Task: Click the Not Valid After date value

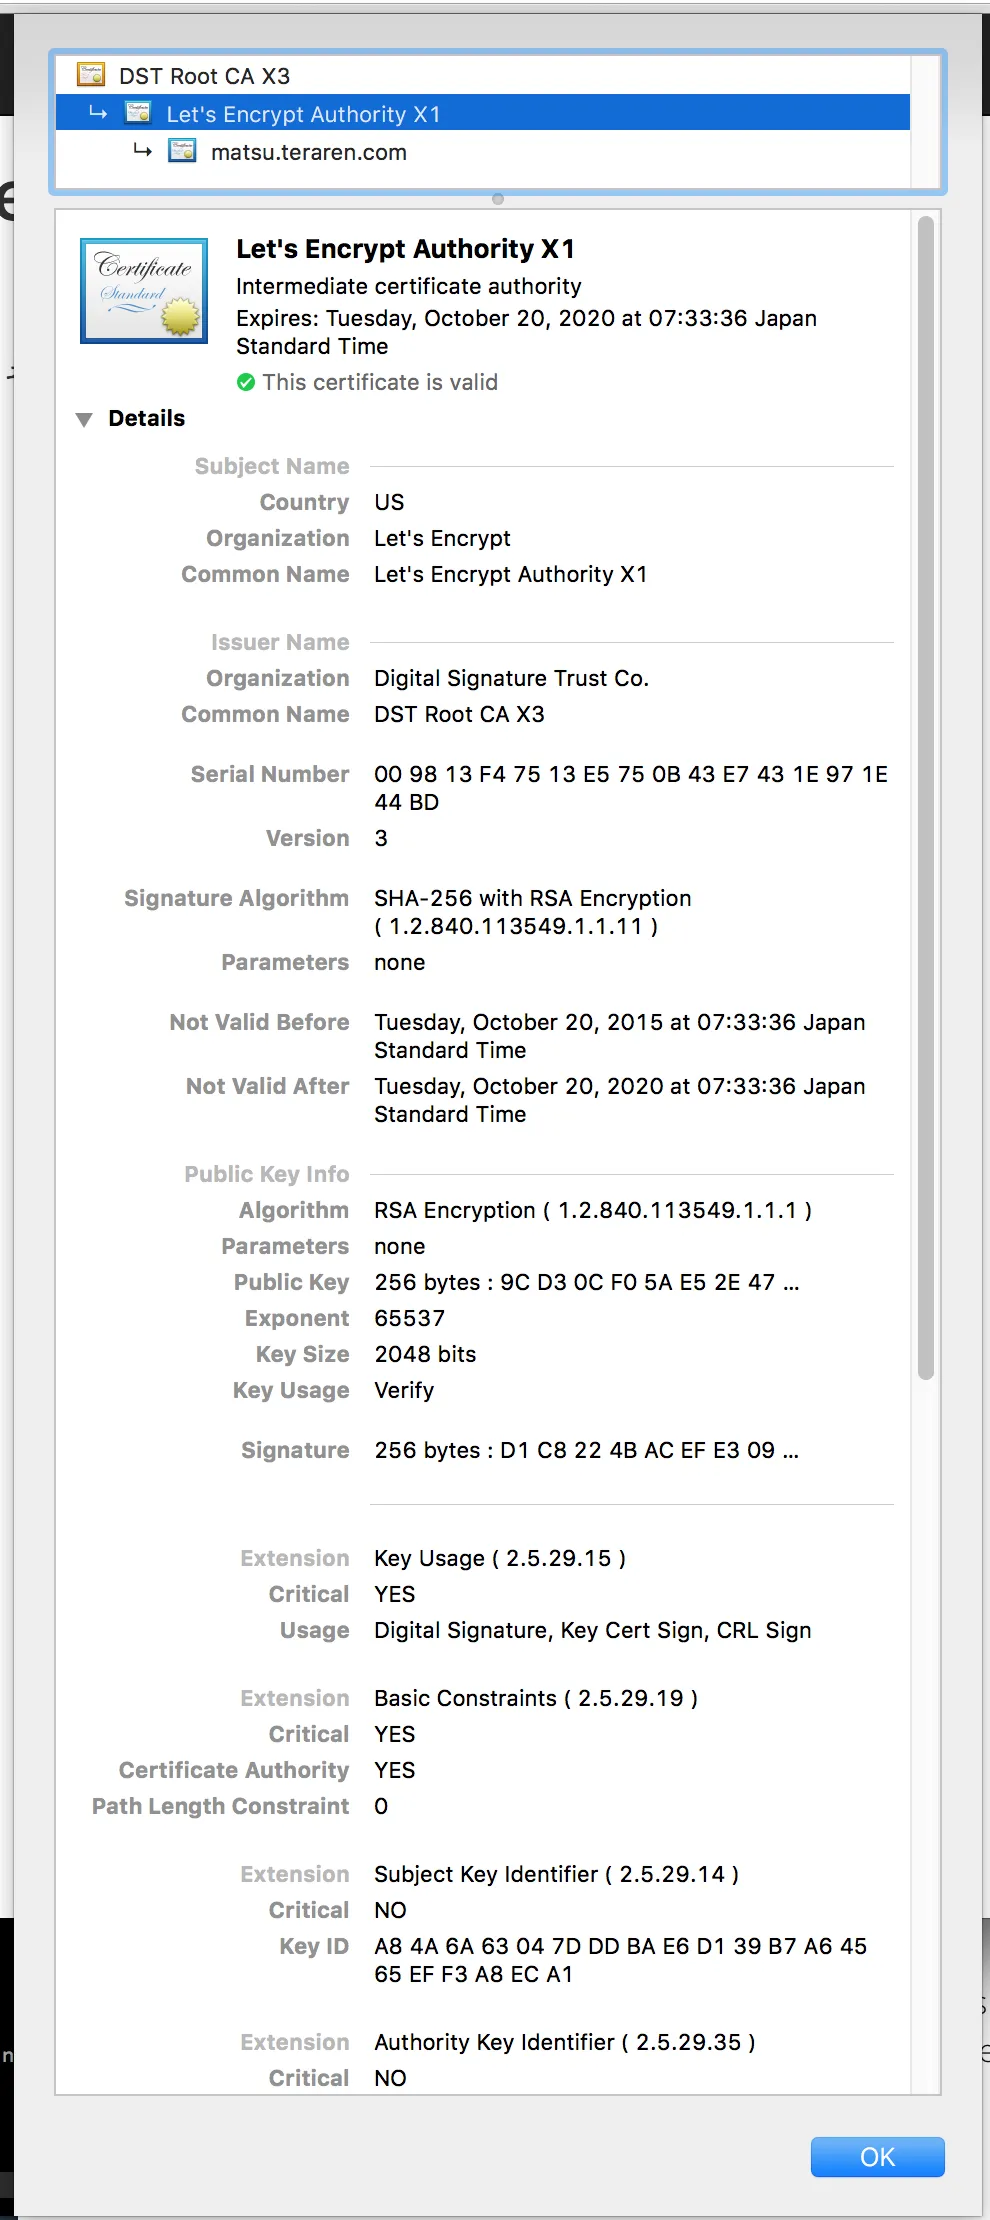Action: coord(619,1100)
